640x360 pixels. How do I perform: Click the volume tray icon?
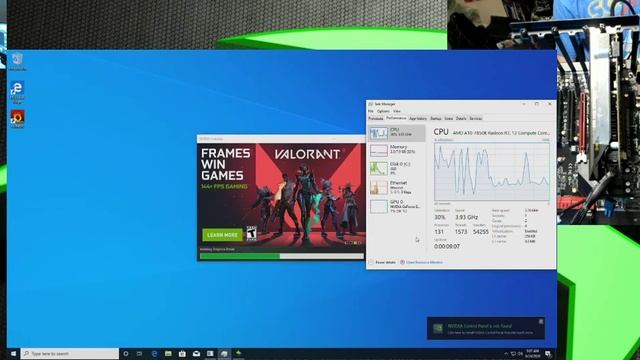pyautogui.click(x=521, y=354)
